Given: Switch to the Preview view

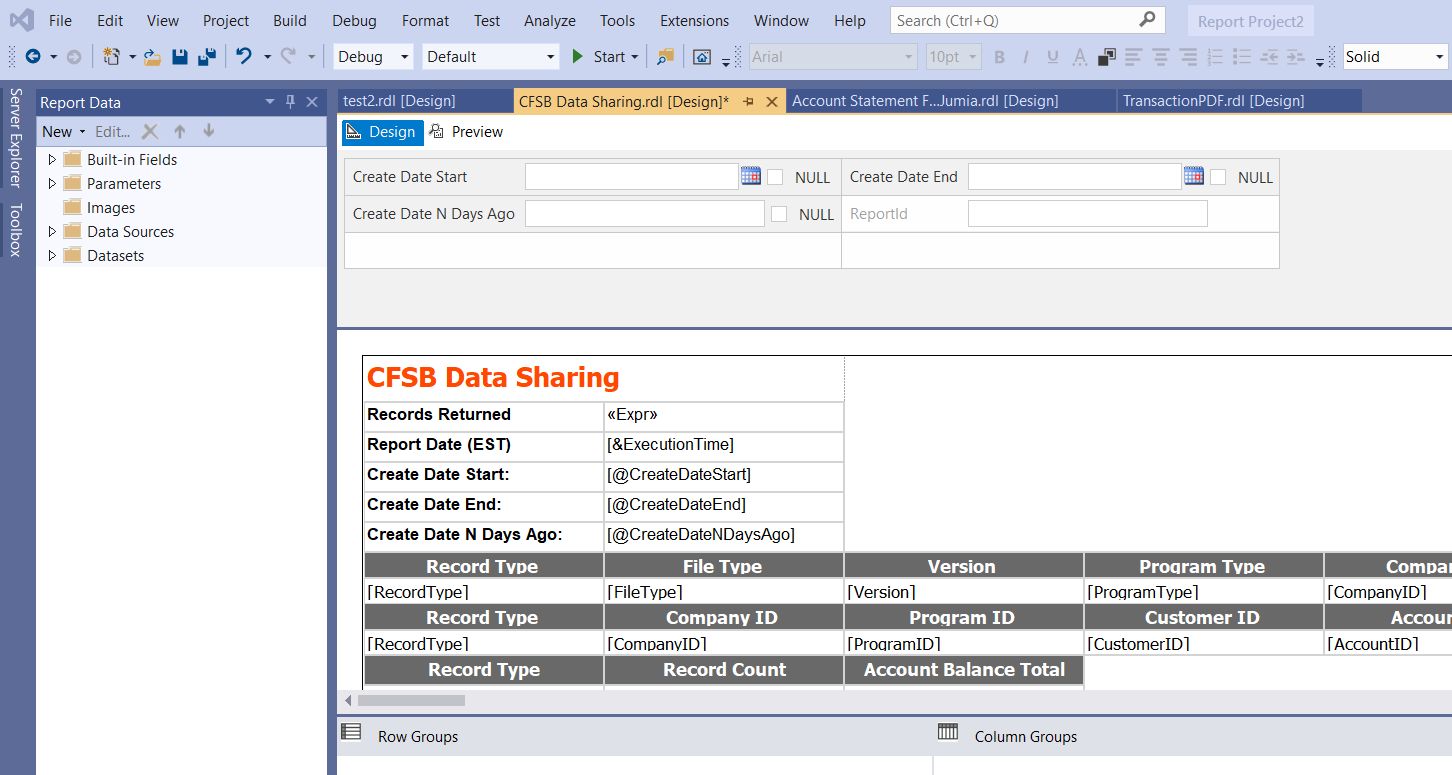Looking at the screenshot, I should [466, 132].
